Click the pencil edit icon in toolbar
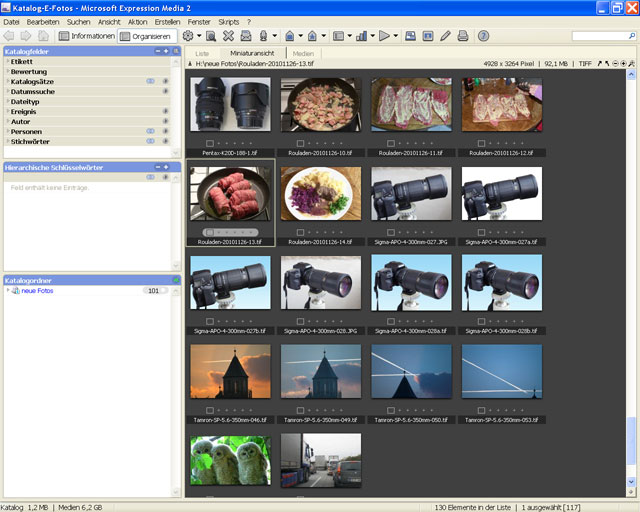The image size is (640, 512). click(445, 36)
